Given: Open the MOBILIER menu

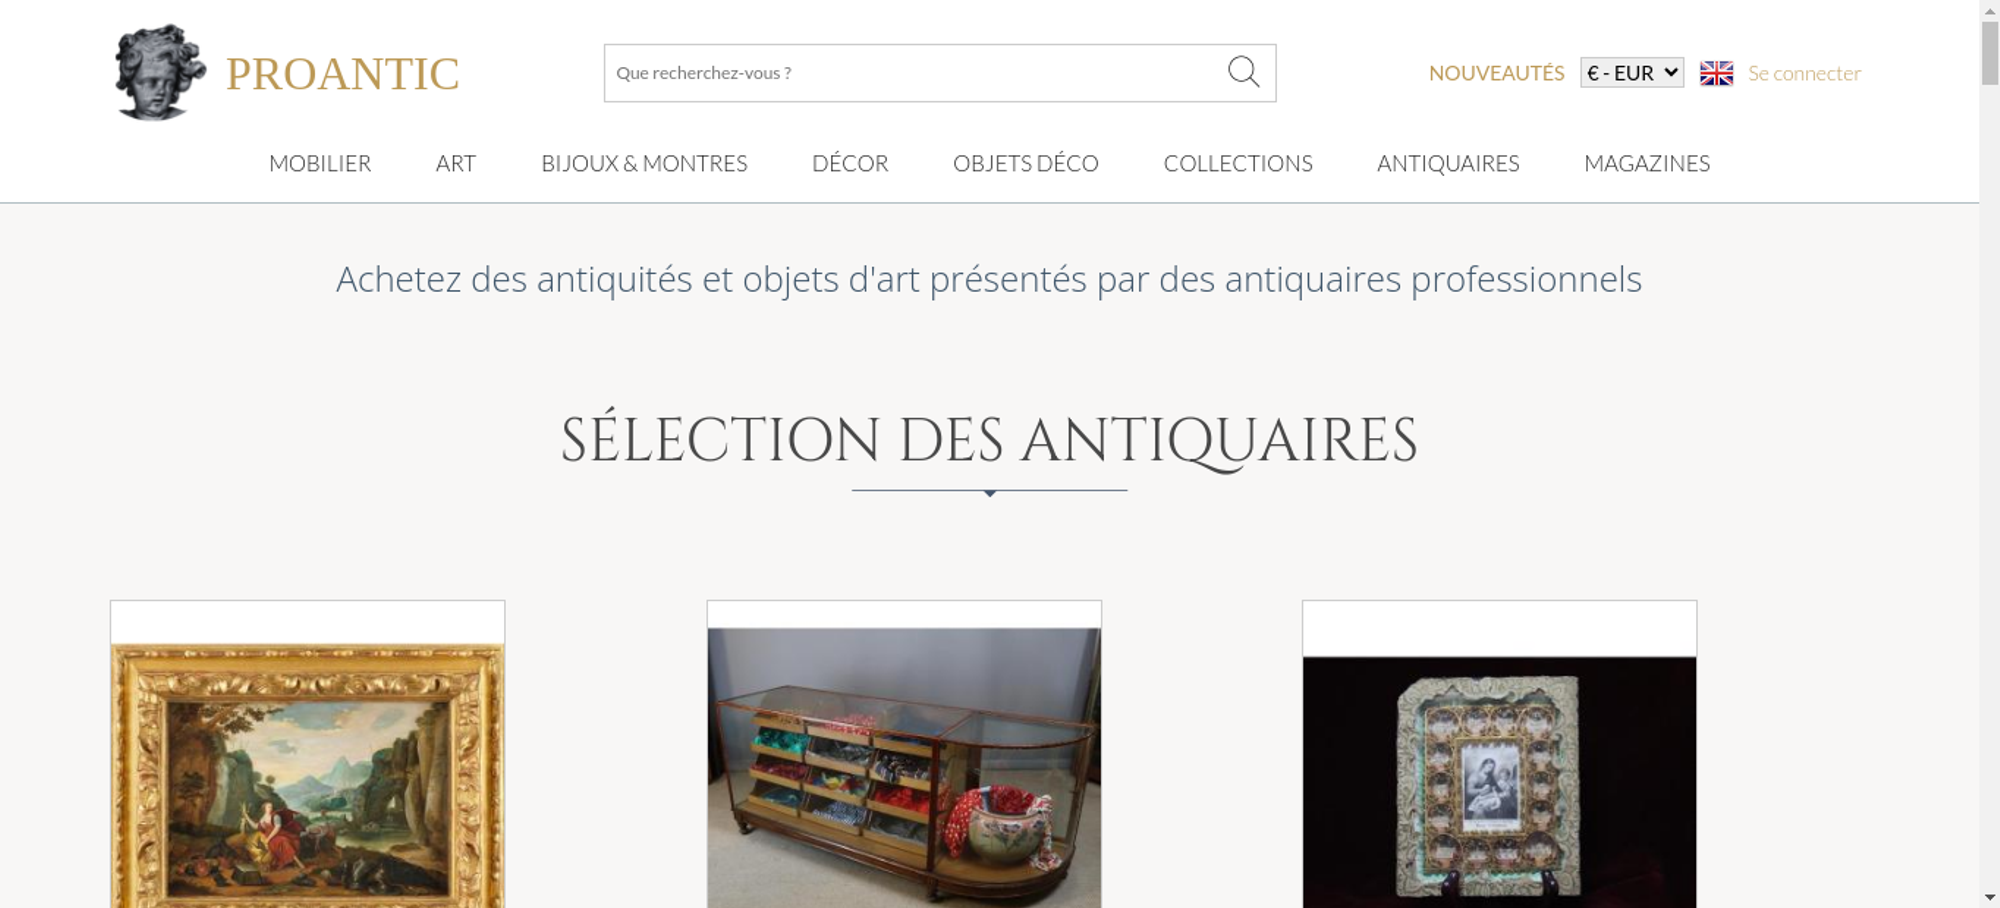Looking at the screenshot, I should click(x=320, y=163).
